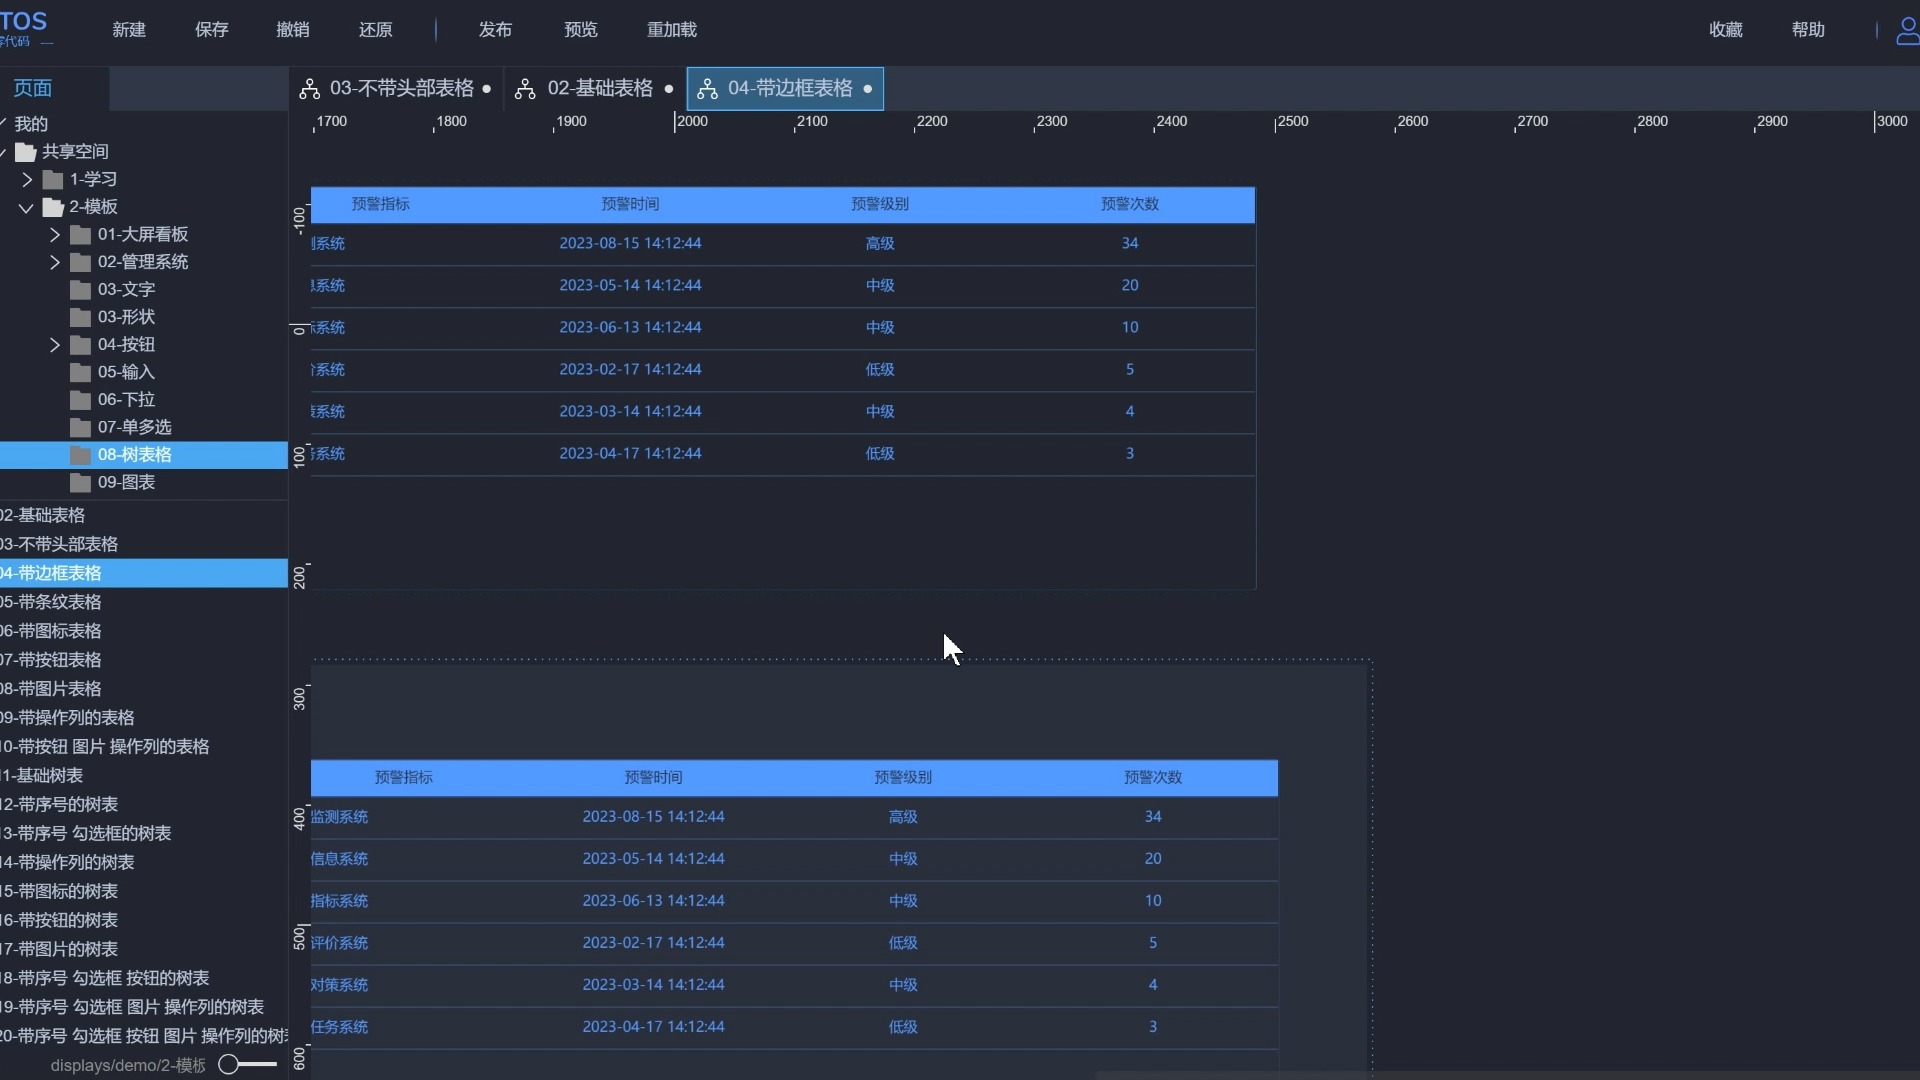Click the 监测系统 cell in lower table
1920x1080 pixels.
coord(339,817)
